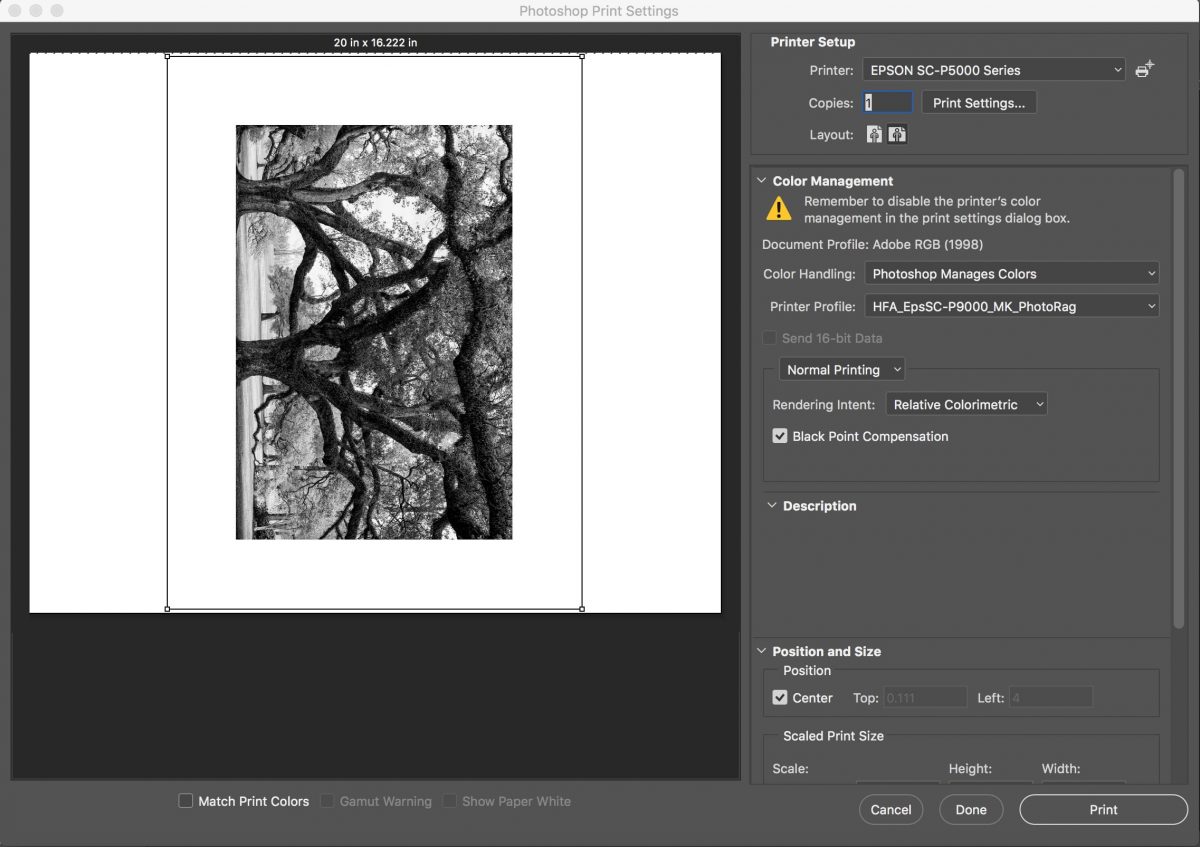This screenshot has width=1200, height=847.
Task: Select the portrait layout orientation icon
Action: tap(873, 134)
